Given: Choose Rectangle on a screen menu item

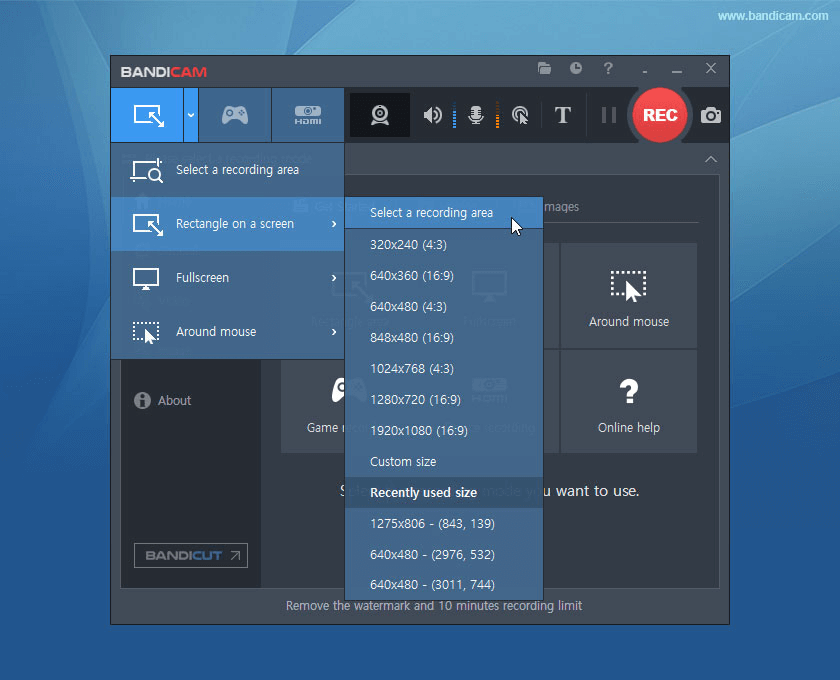Looking at the screenshot, I should pos(228,224).
